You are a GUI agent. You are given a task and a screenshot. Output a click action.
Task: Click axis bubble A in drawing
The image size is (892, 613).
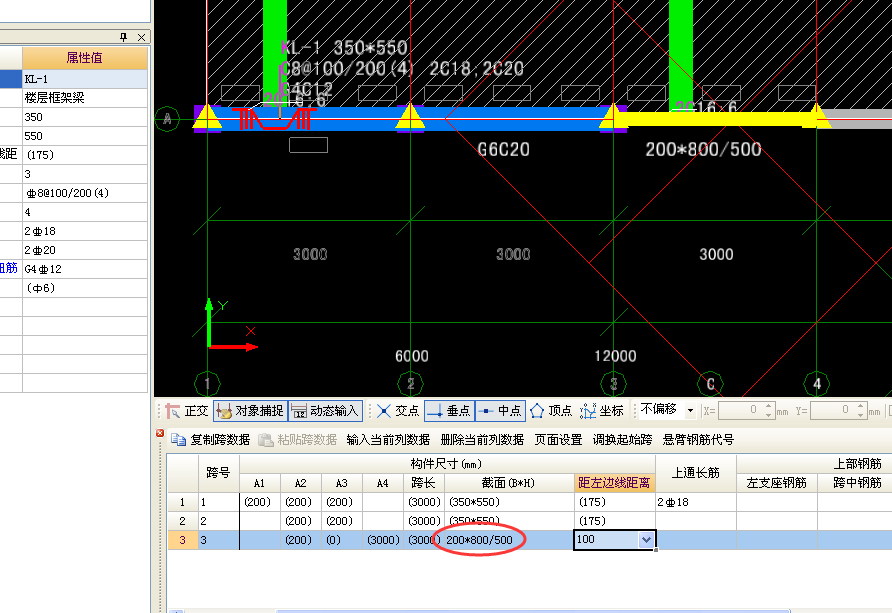(167, 119)
